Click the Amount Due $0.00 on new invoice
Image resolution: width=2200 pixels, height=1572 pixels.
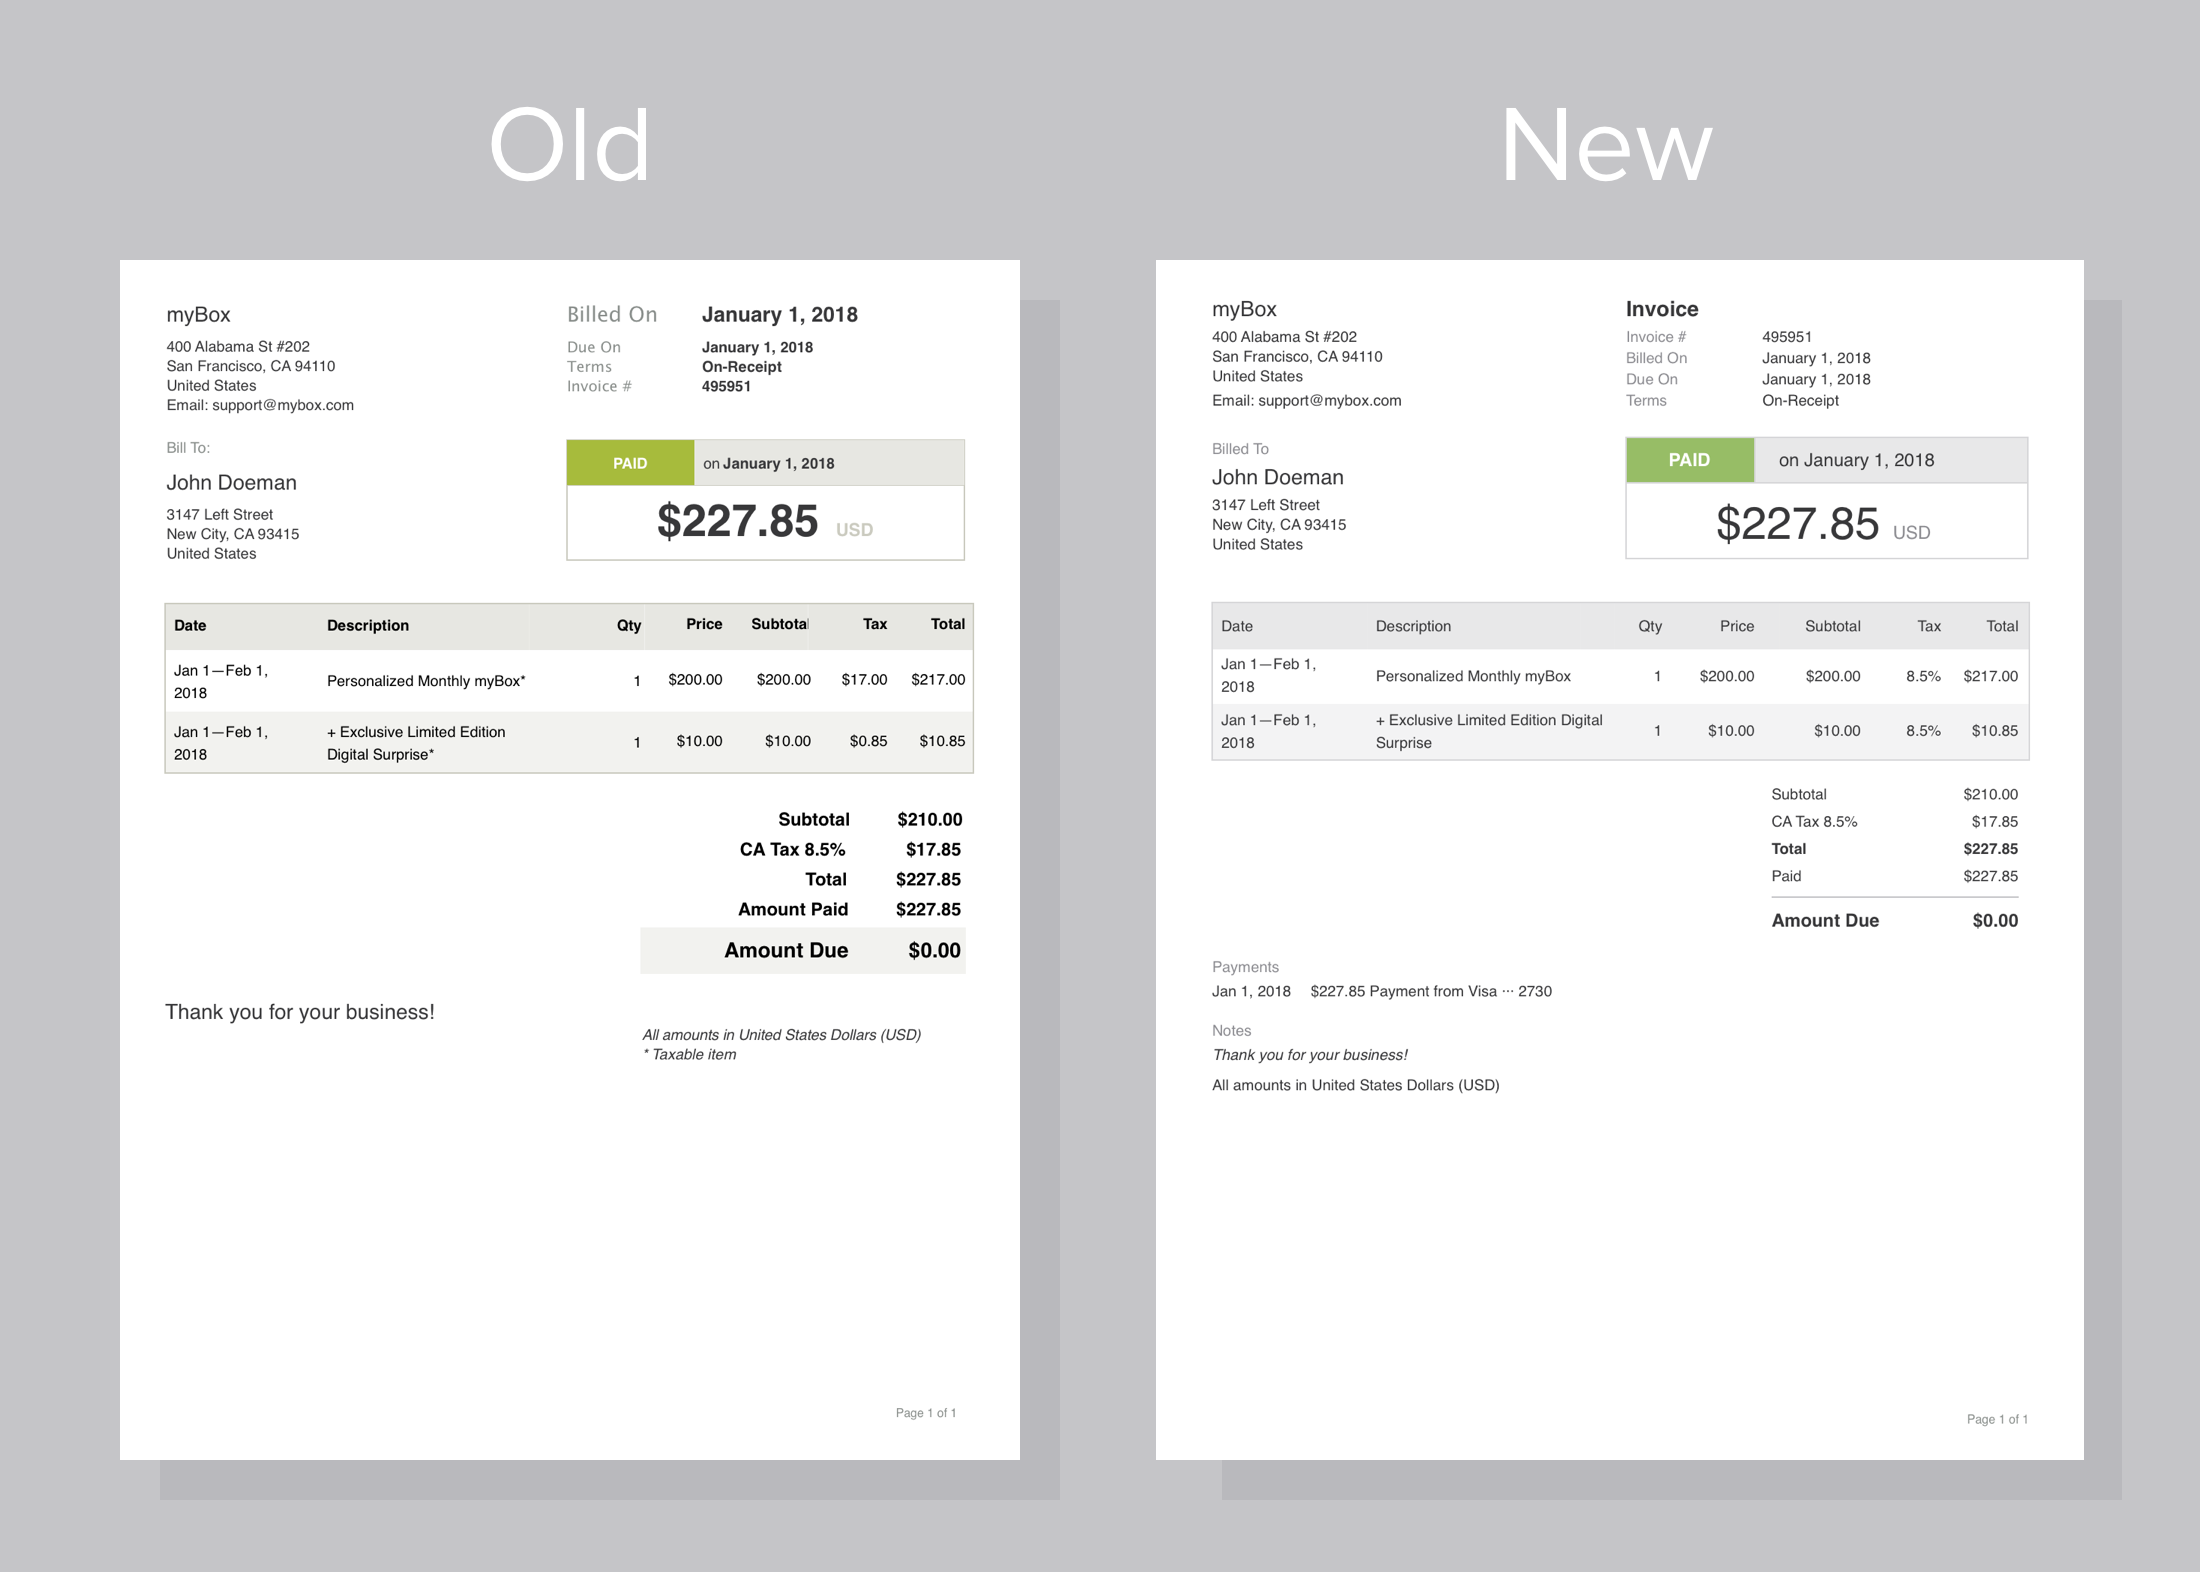click(1893, 920)
